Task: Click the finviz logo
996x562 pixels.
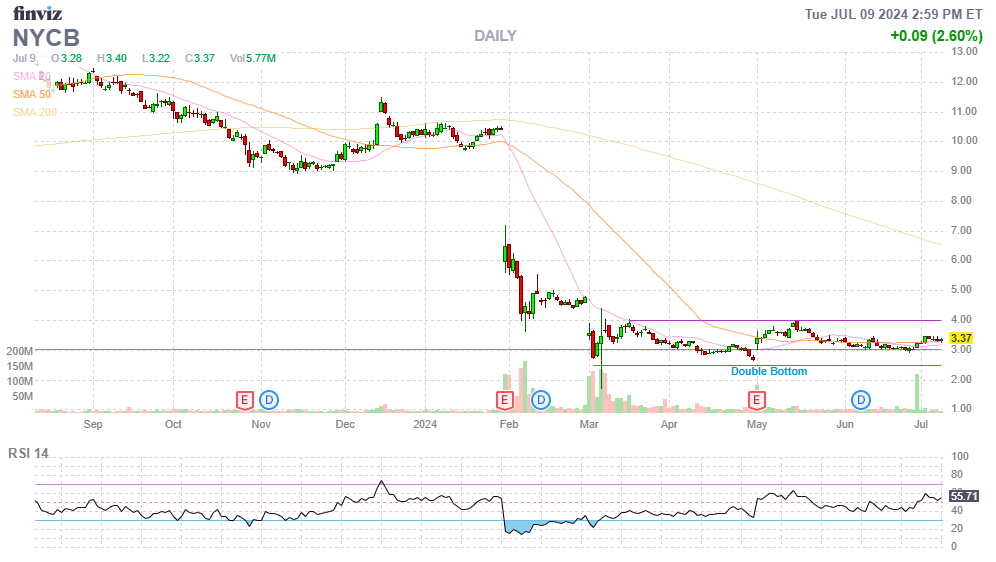Action: [x=37, y=13]
